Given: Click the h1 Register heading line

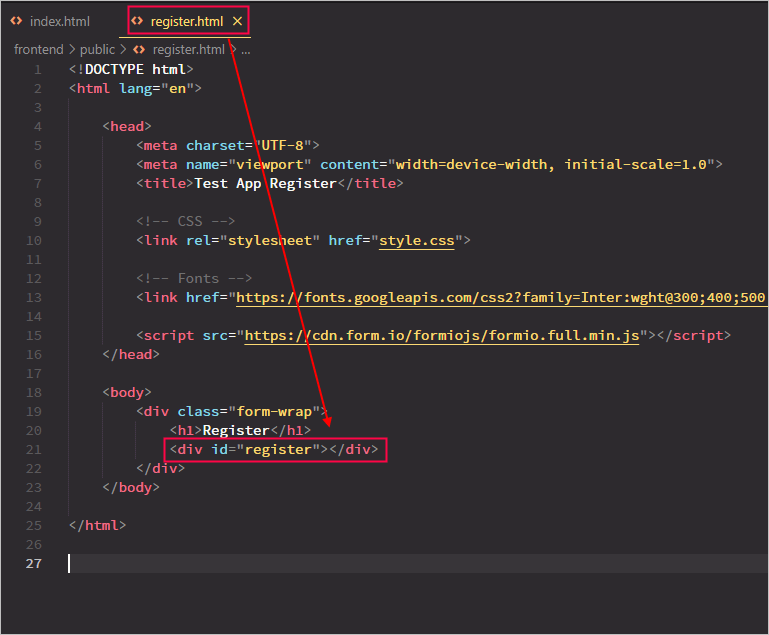Looking at the screenshot, I should (240, 431).
